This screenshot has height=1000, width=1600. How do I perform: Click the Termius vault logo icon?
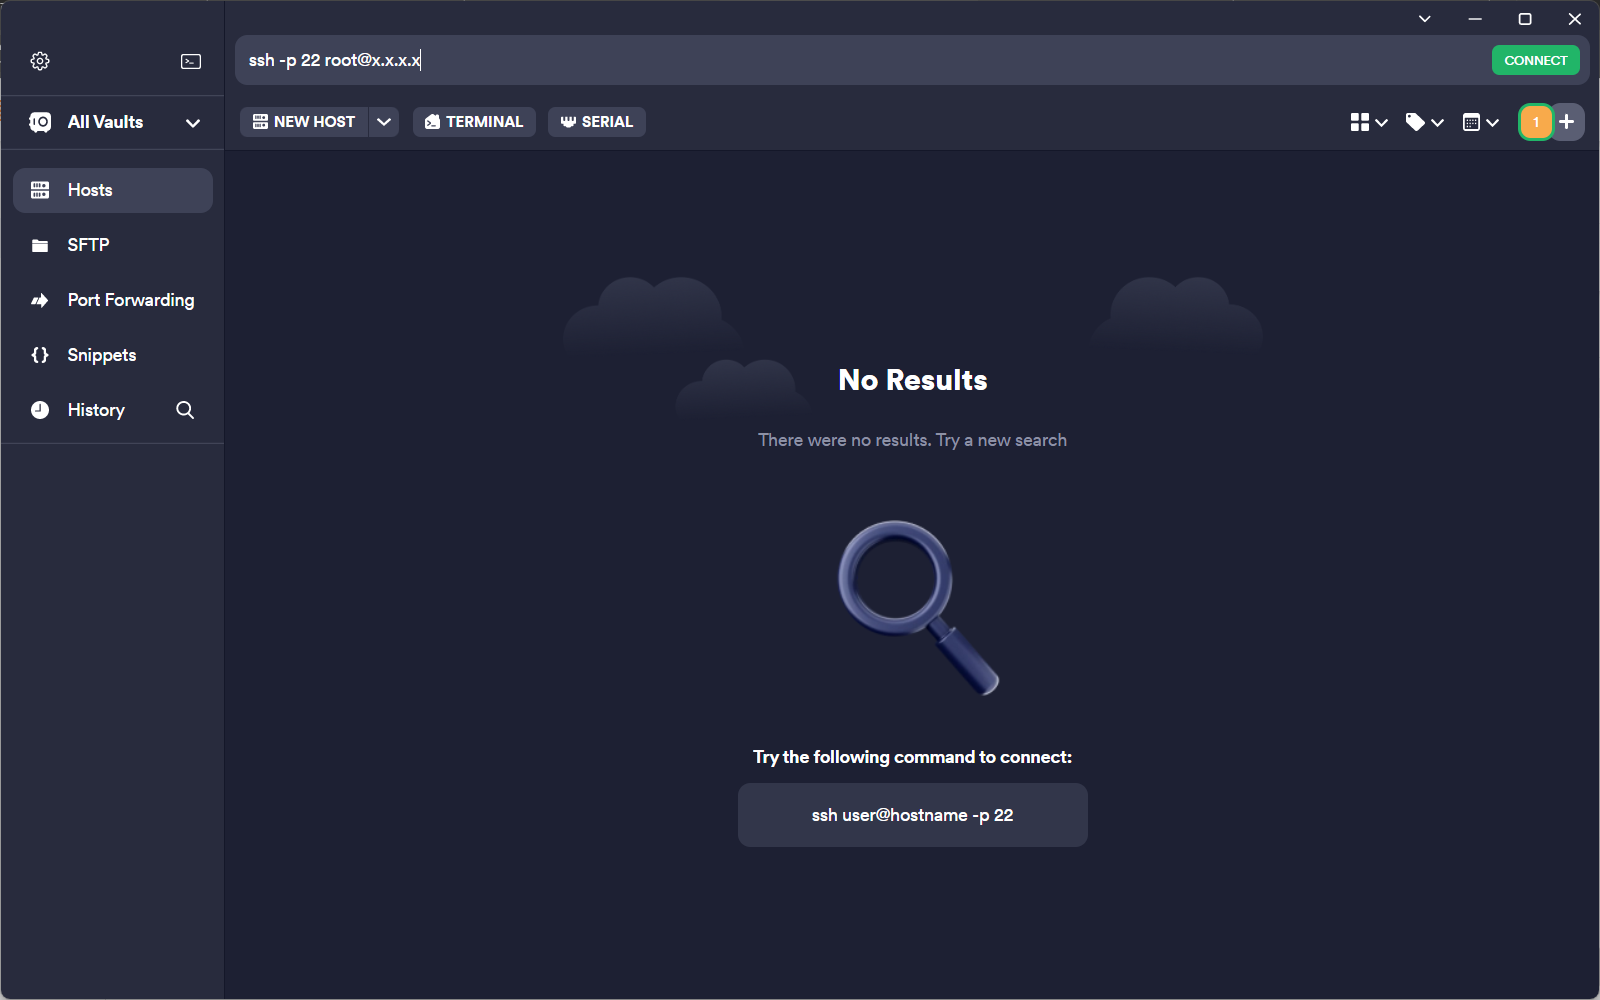click(x=40, y=122)
